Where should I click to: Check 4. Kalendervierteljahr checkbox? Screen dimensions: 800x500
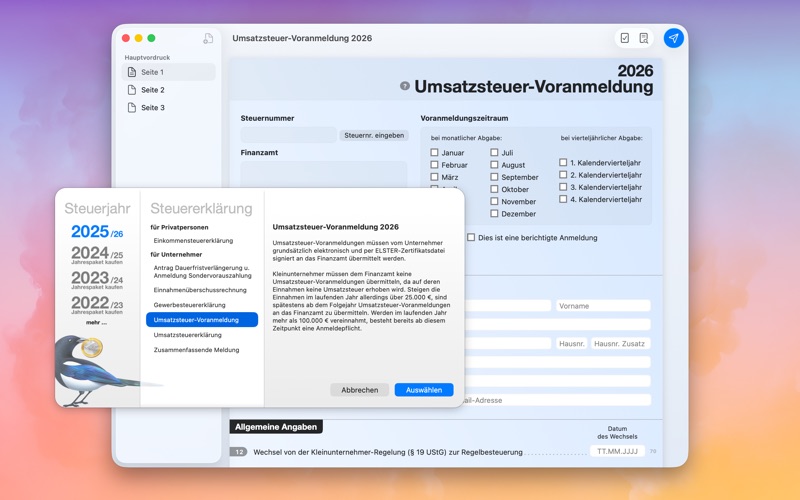point(563,199)
